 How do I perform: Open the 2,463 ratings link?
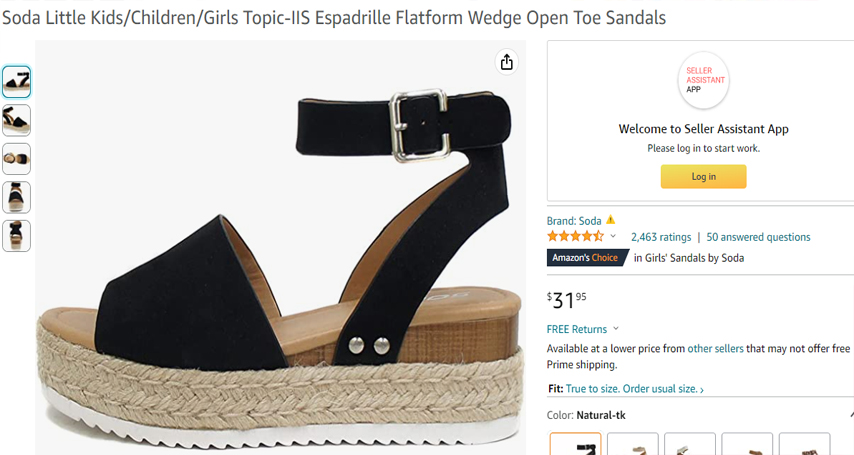[660, 237]
